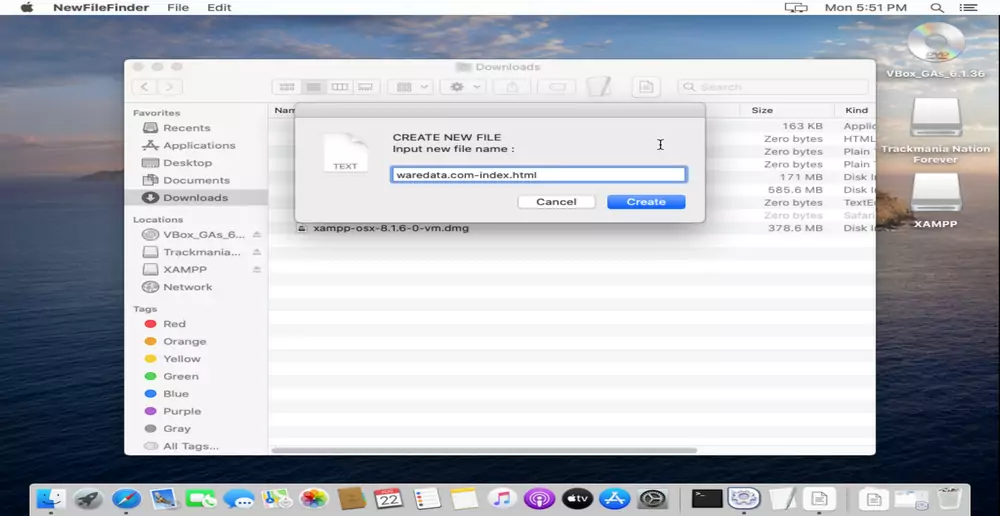
Task: Click the paper-and-pencil toolbar icon
Action: click(x=598, y=87)
